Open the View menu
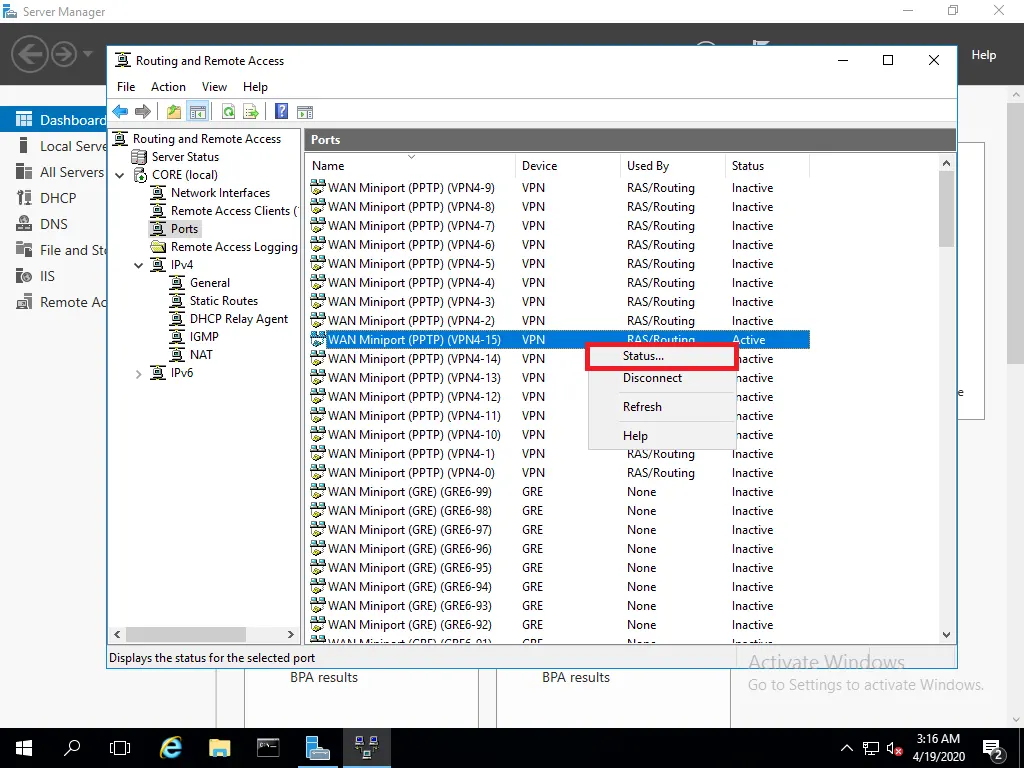 (x=214, y=87)
